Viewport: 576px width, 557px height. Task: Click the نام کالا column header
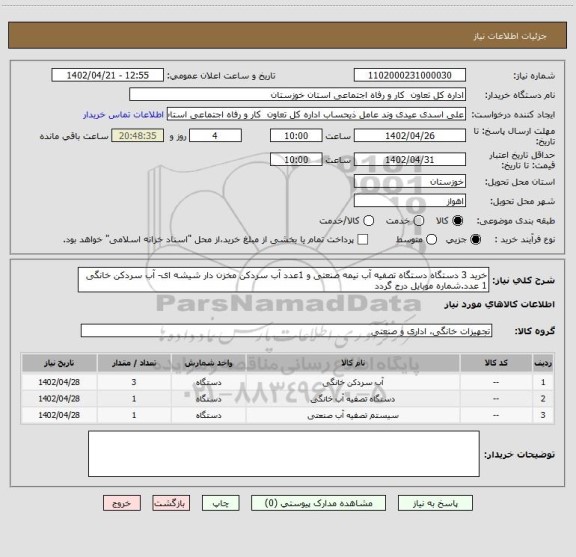(x=353, y=363)
